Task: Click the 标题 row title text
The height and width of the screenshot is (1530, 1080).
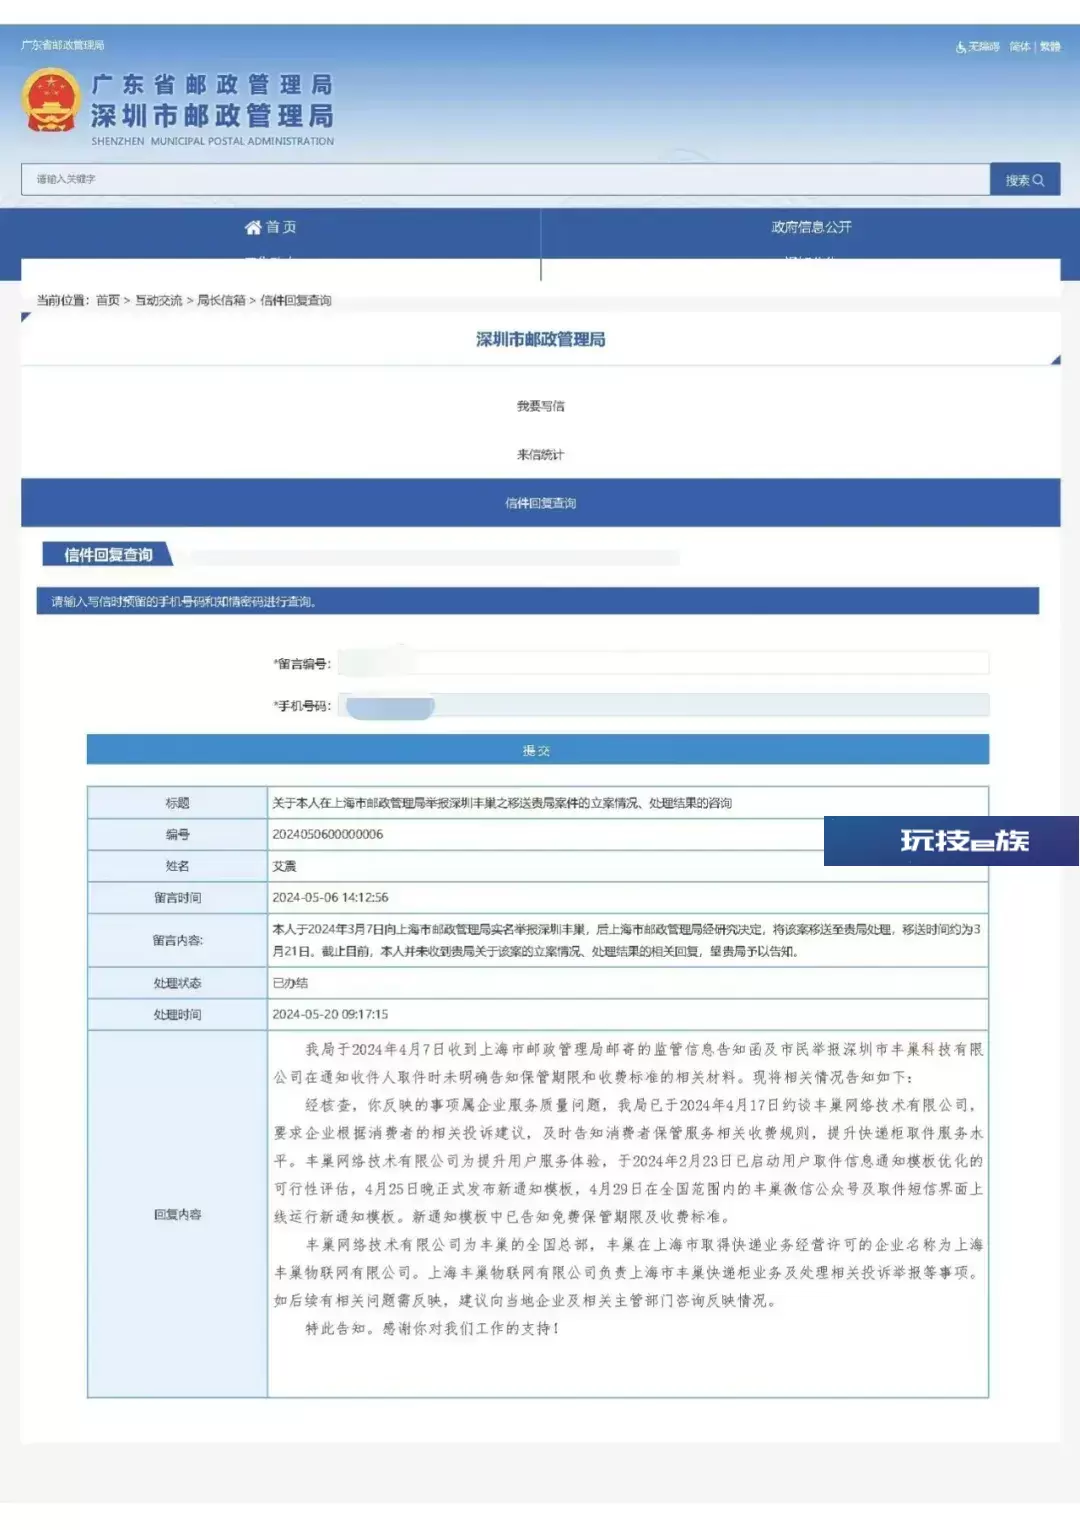Action: point(502,803)
